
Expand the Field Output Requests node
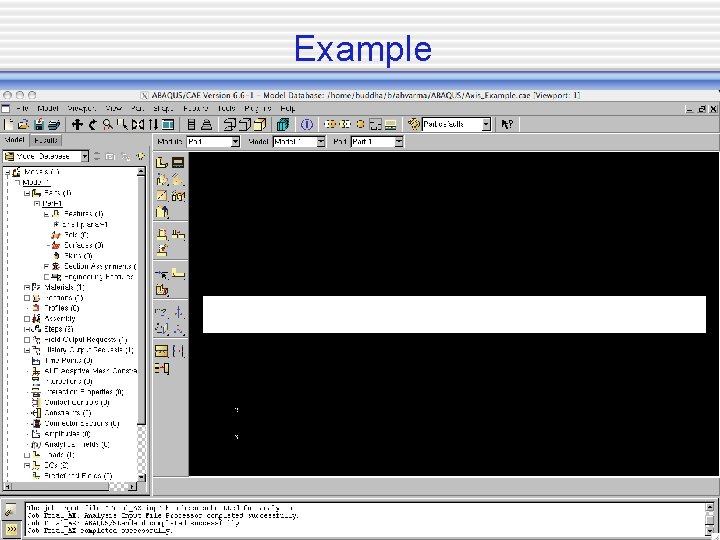27,340
